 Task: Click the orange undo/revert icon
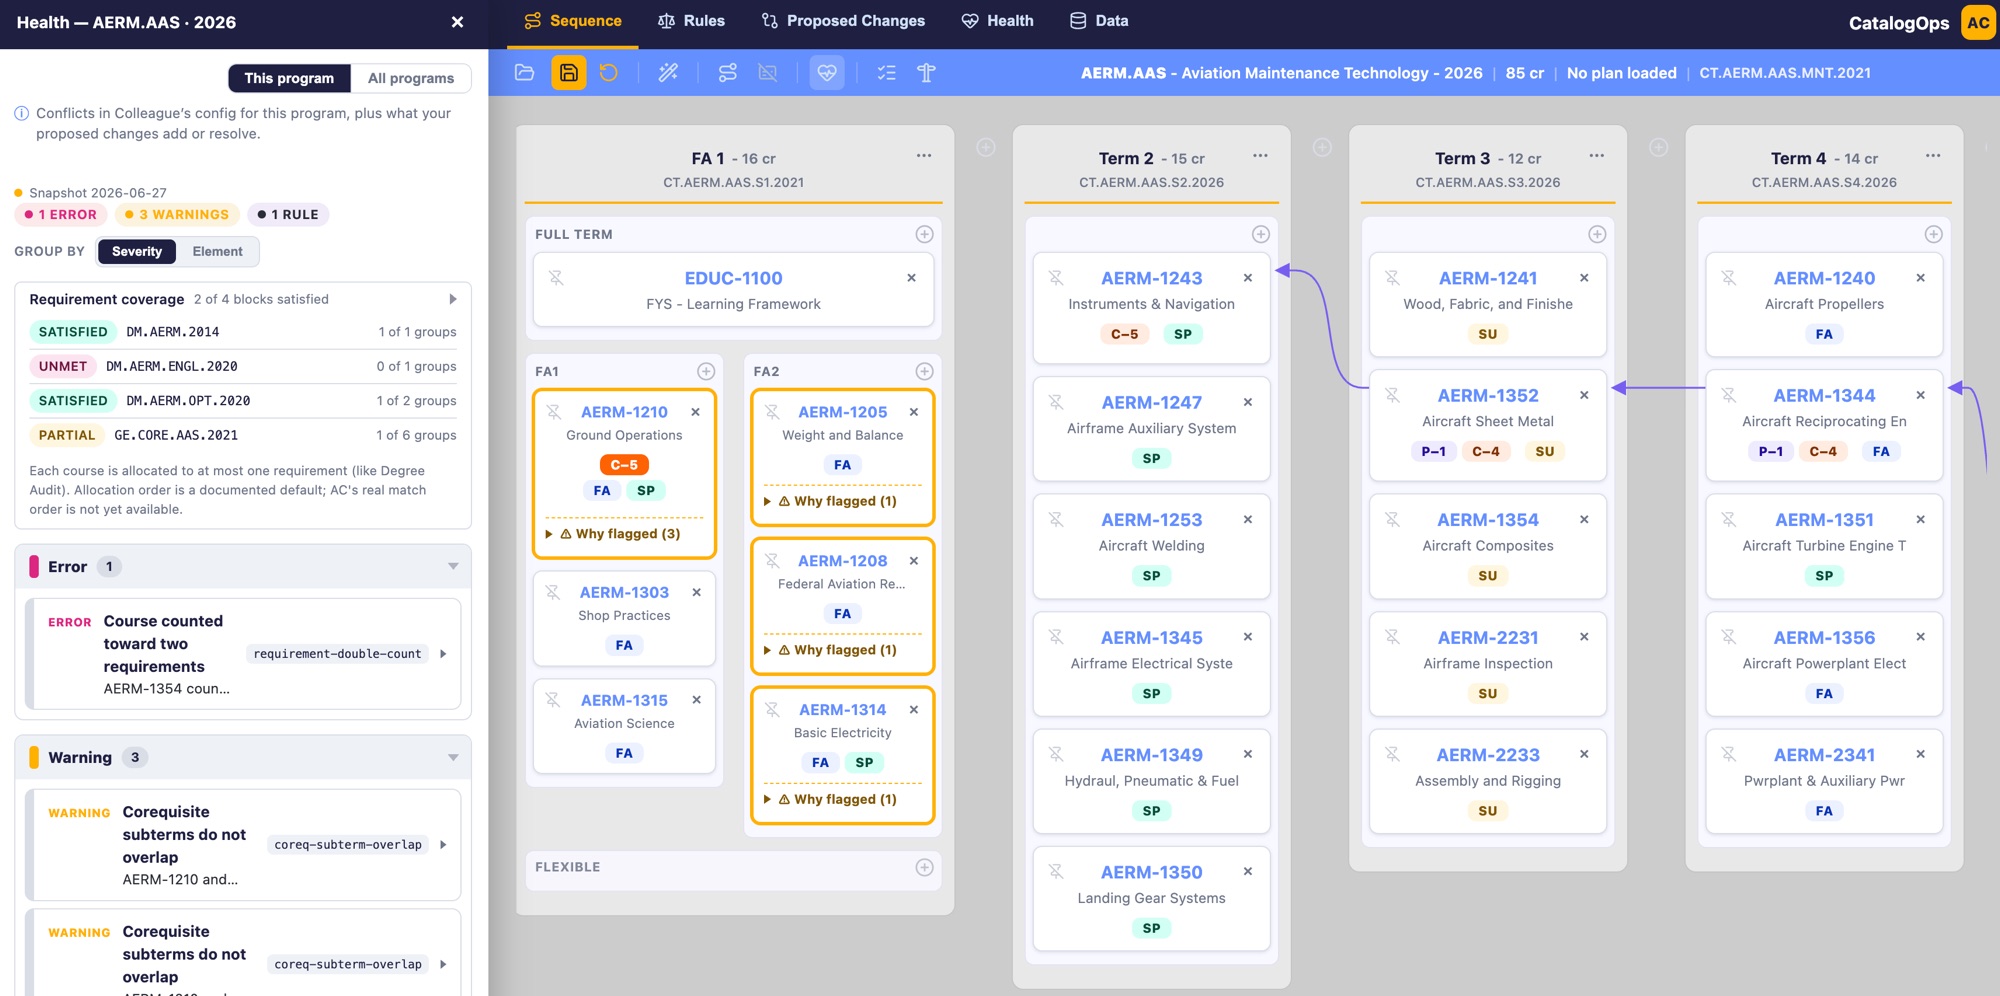coord(609,73)
